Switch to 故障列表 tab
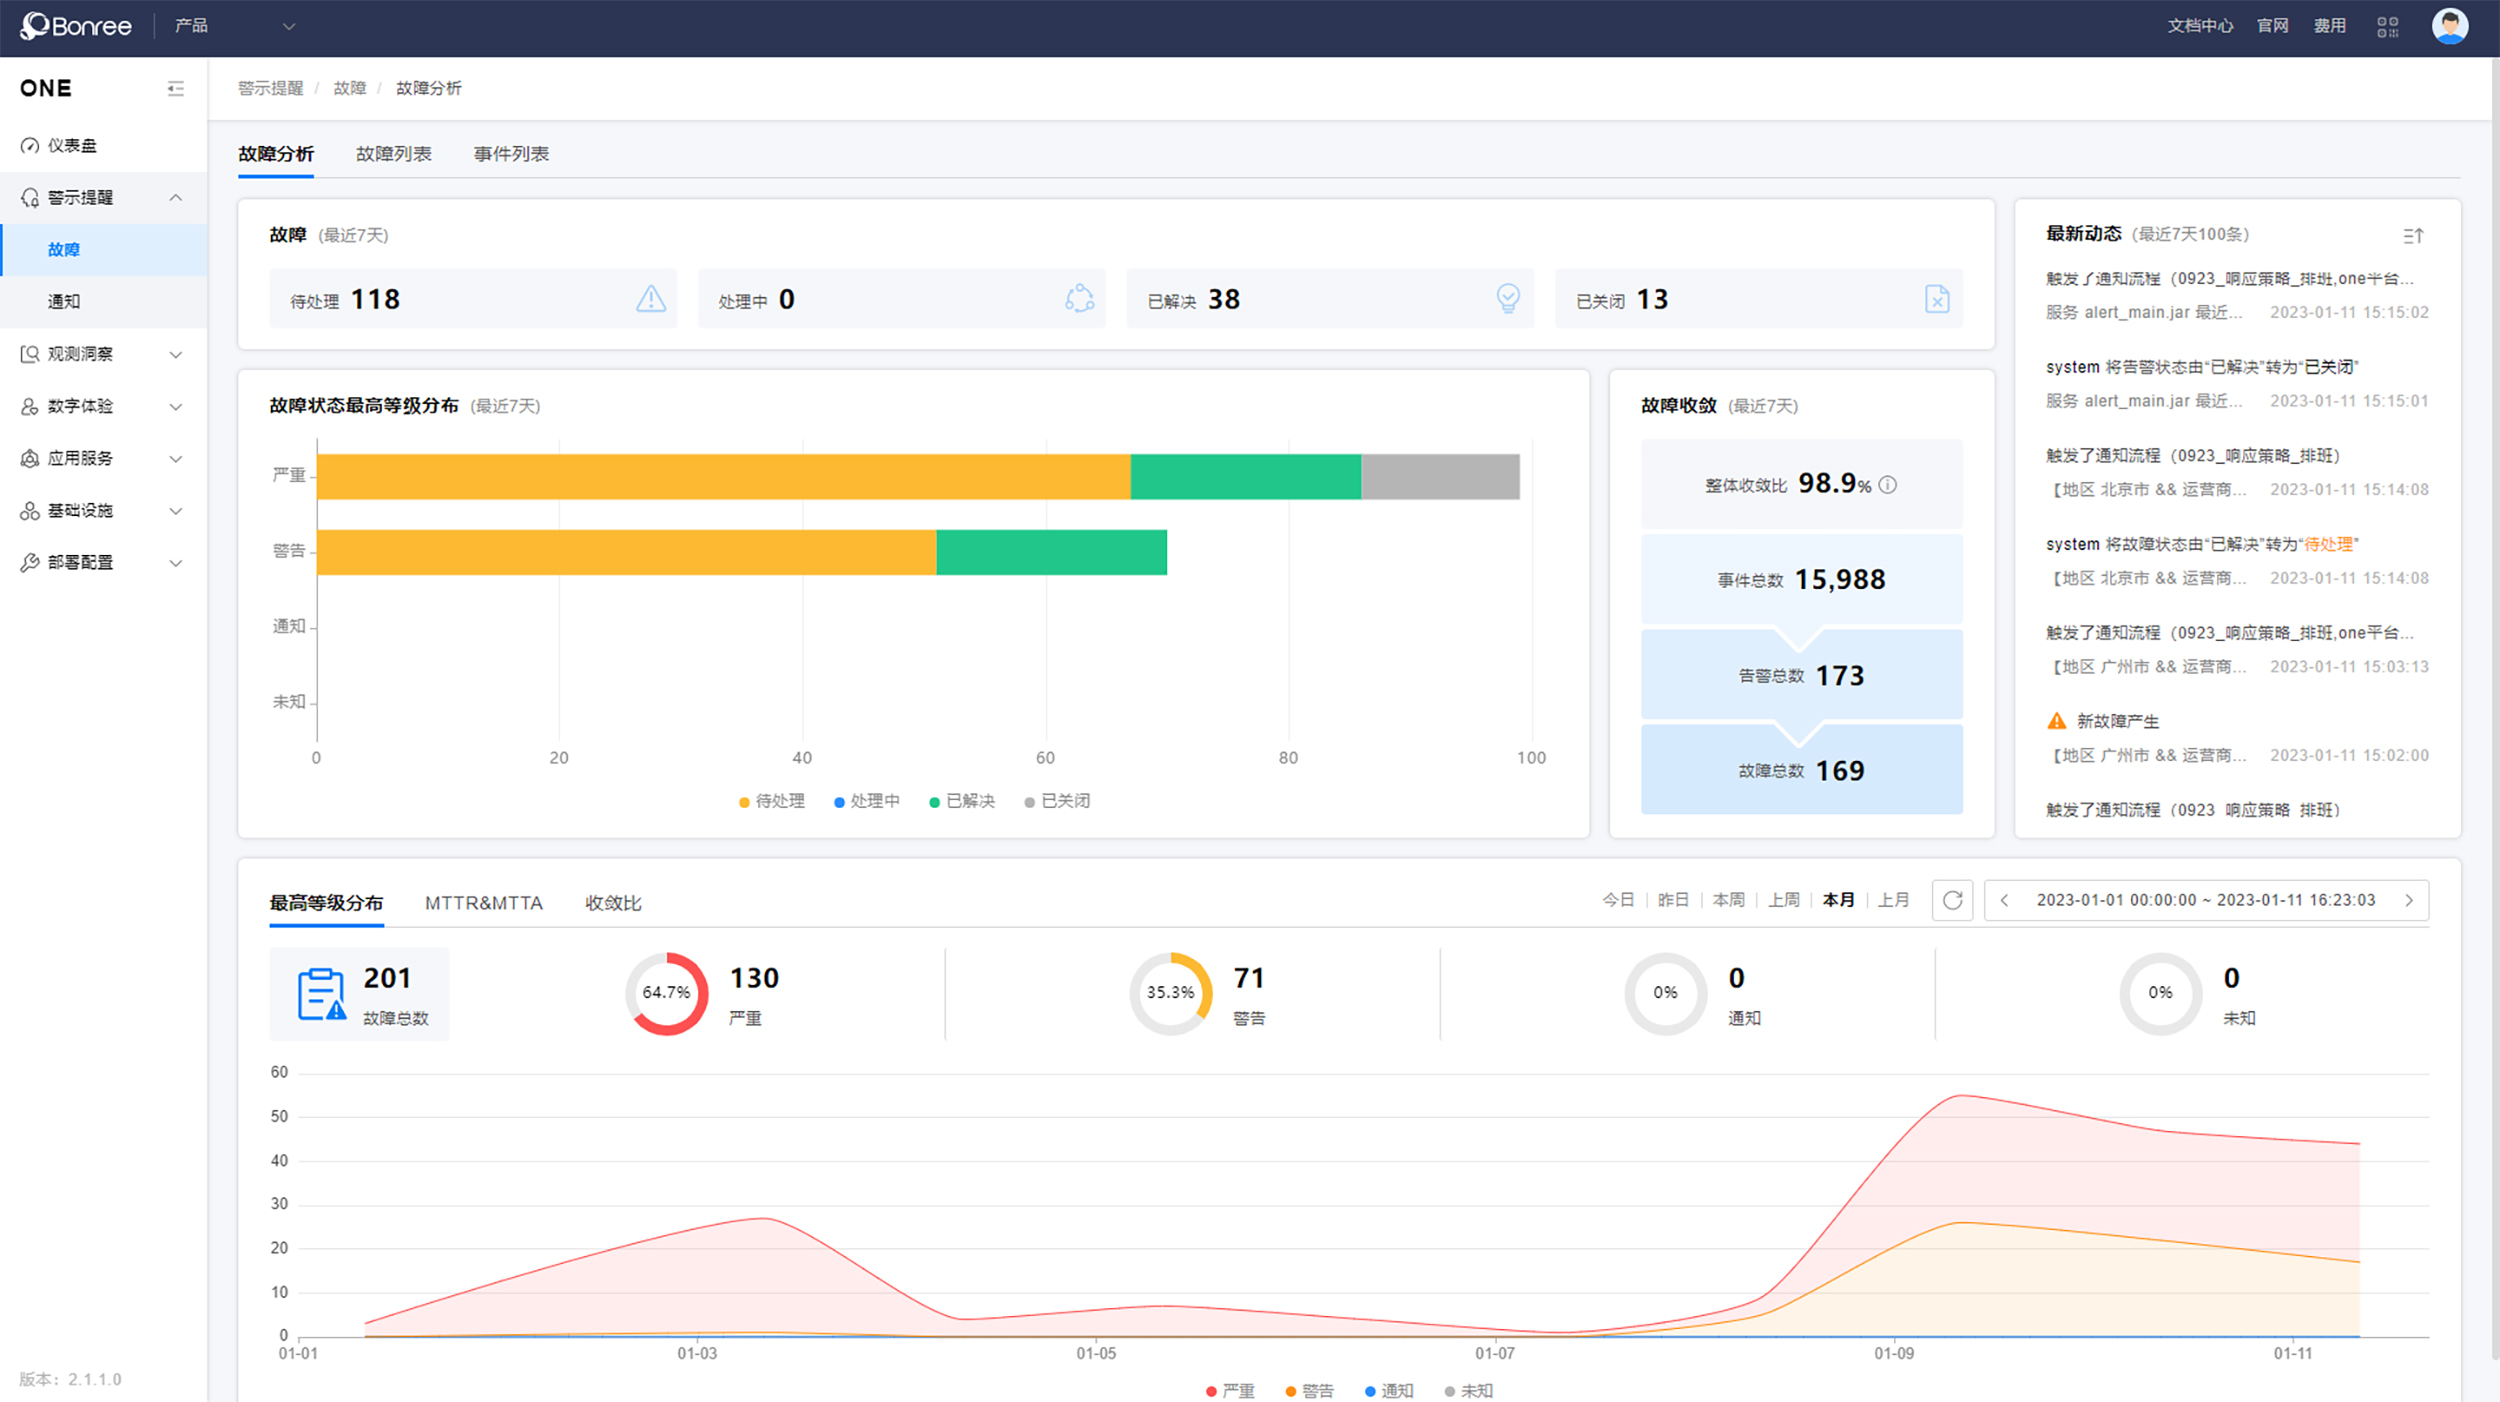This screenshot has width=2500, height=1402. pos(393,154)
